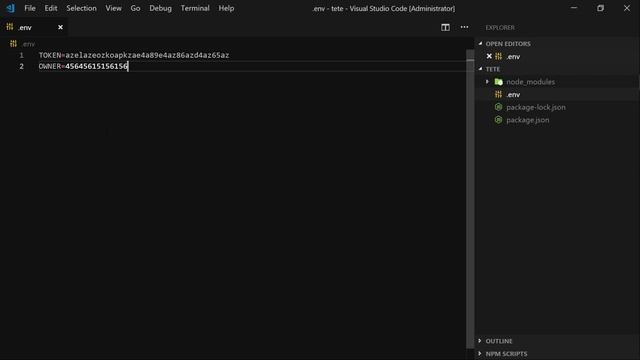This screenshot has height=360, width=640.
Task: Close the VS Code window
Action: click(627, 8)
